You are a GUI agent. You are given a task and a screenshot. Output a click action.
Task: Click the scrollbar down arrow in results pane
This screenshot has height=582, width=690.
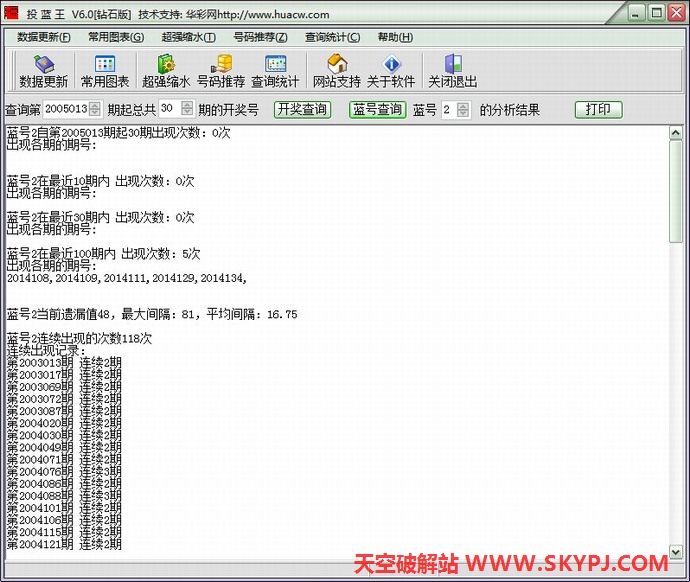click(x=676, y=544)
